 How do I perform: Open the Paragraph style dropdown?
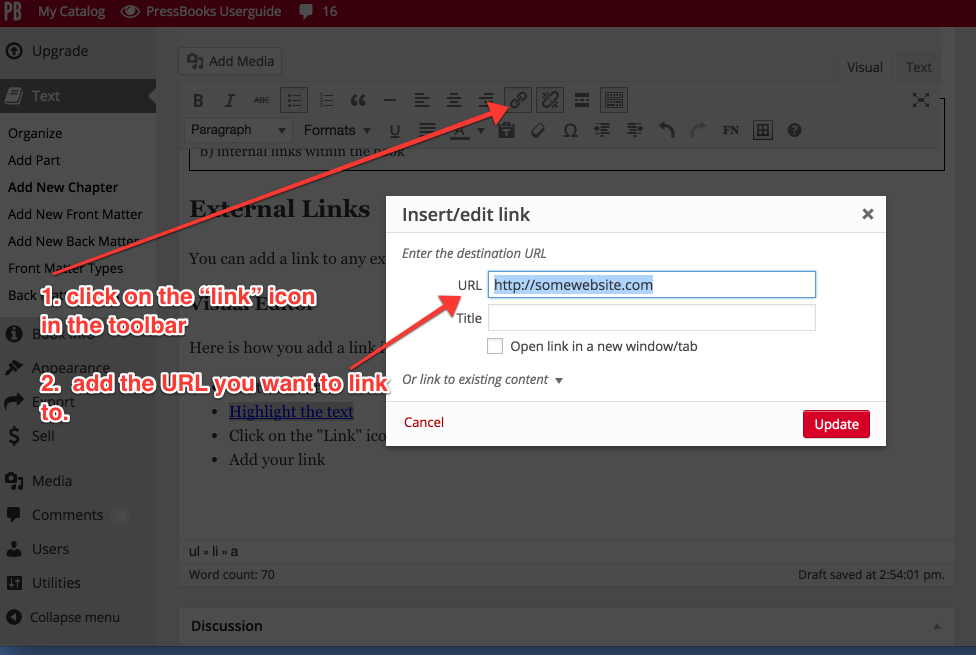(x=238, y=130)
